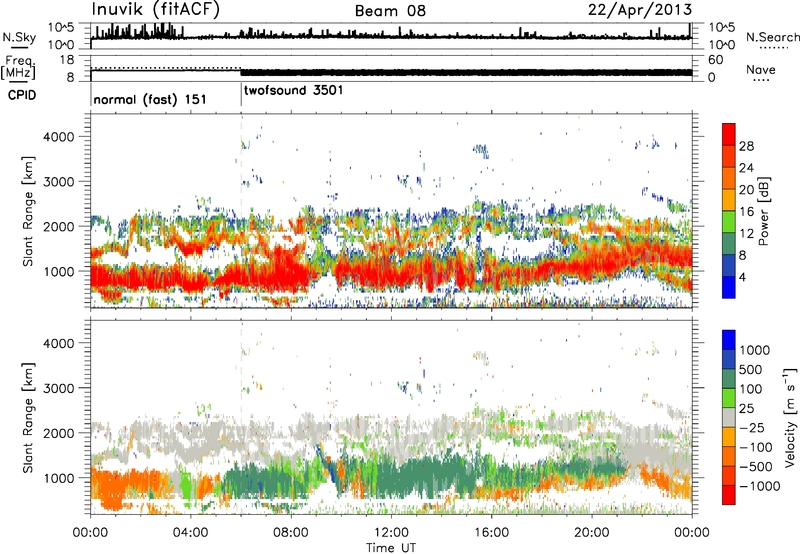Click the dashed CPID change marker in power panel
Viewport: 800px width, 554px height.
241,211
